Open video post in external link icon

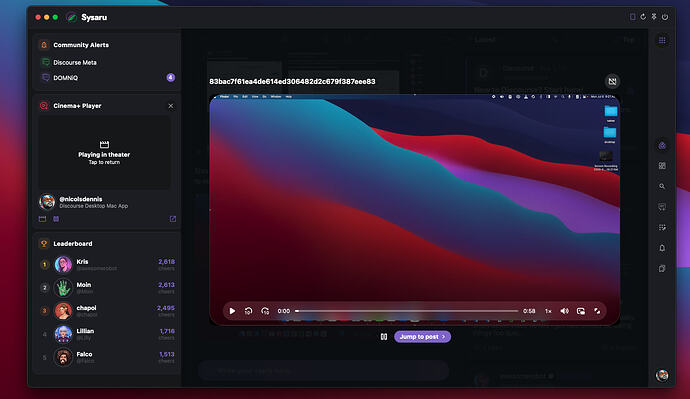[x=172, y=219]
